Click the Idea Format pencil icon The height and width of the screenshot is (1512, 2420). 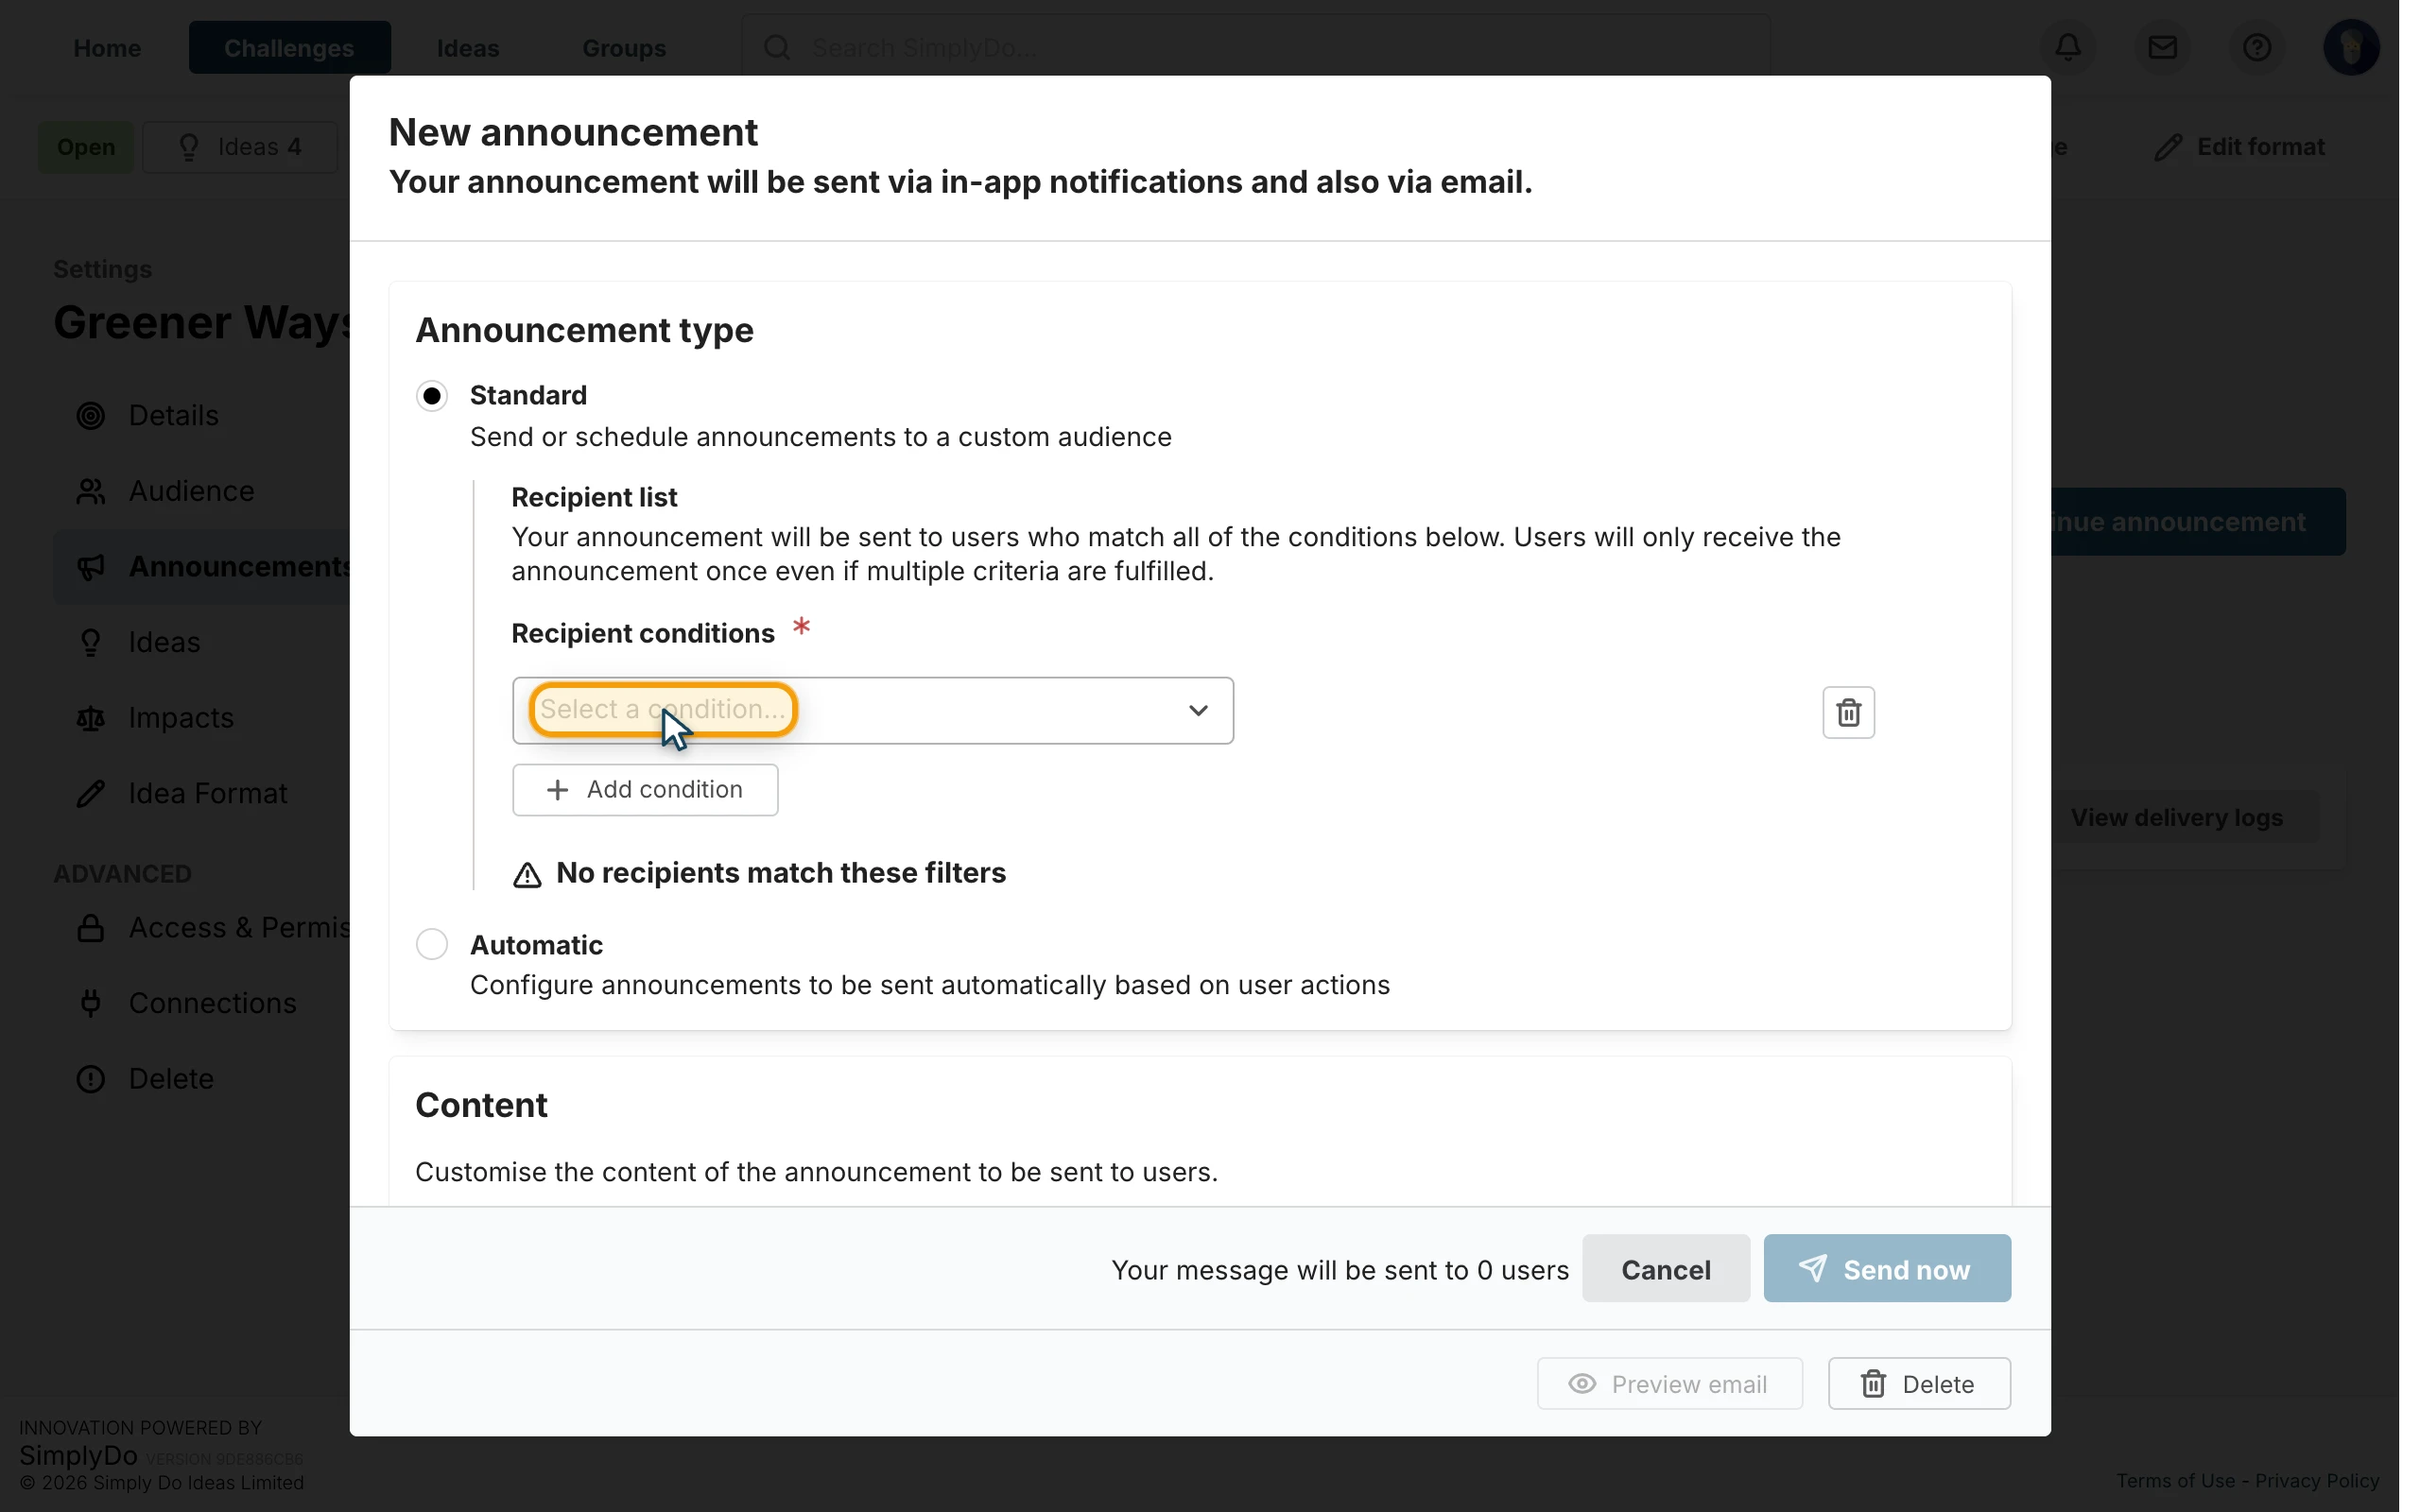click(91, 793)
